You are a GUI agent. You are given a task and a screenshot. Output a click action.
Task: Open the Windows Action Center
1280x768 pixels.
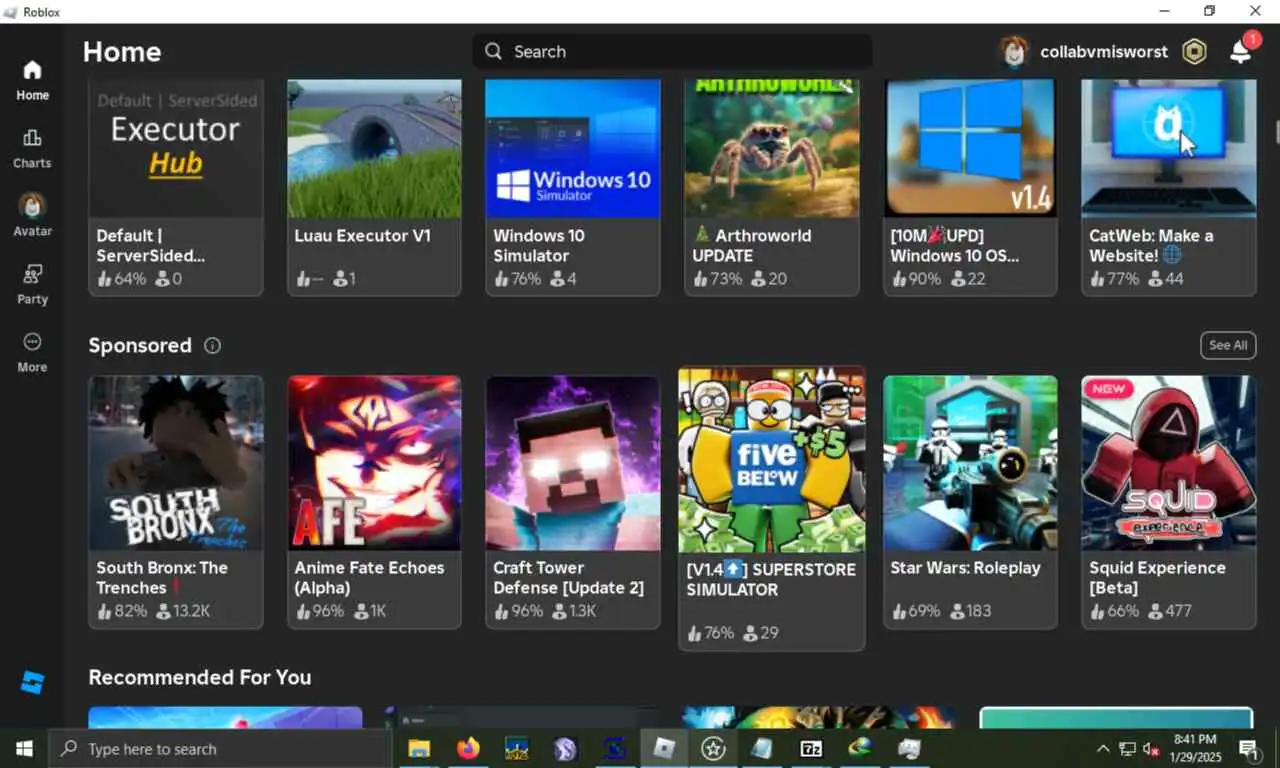point(1248,748)
